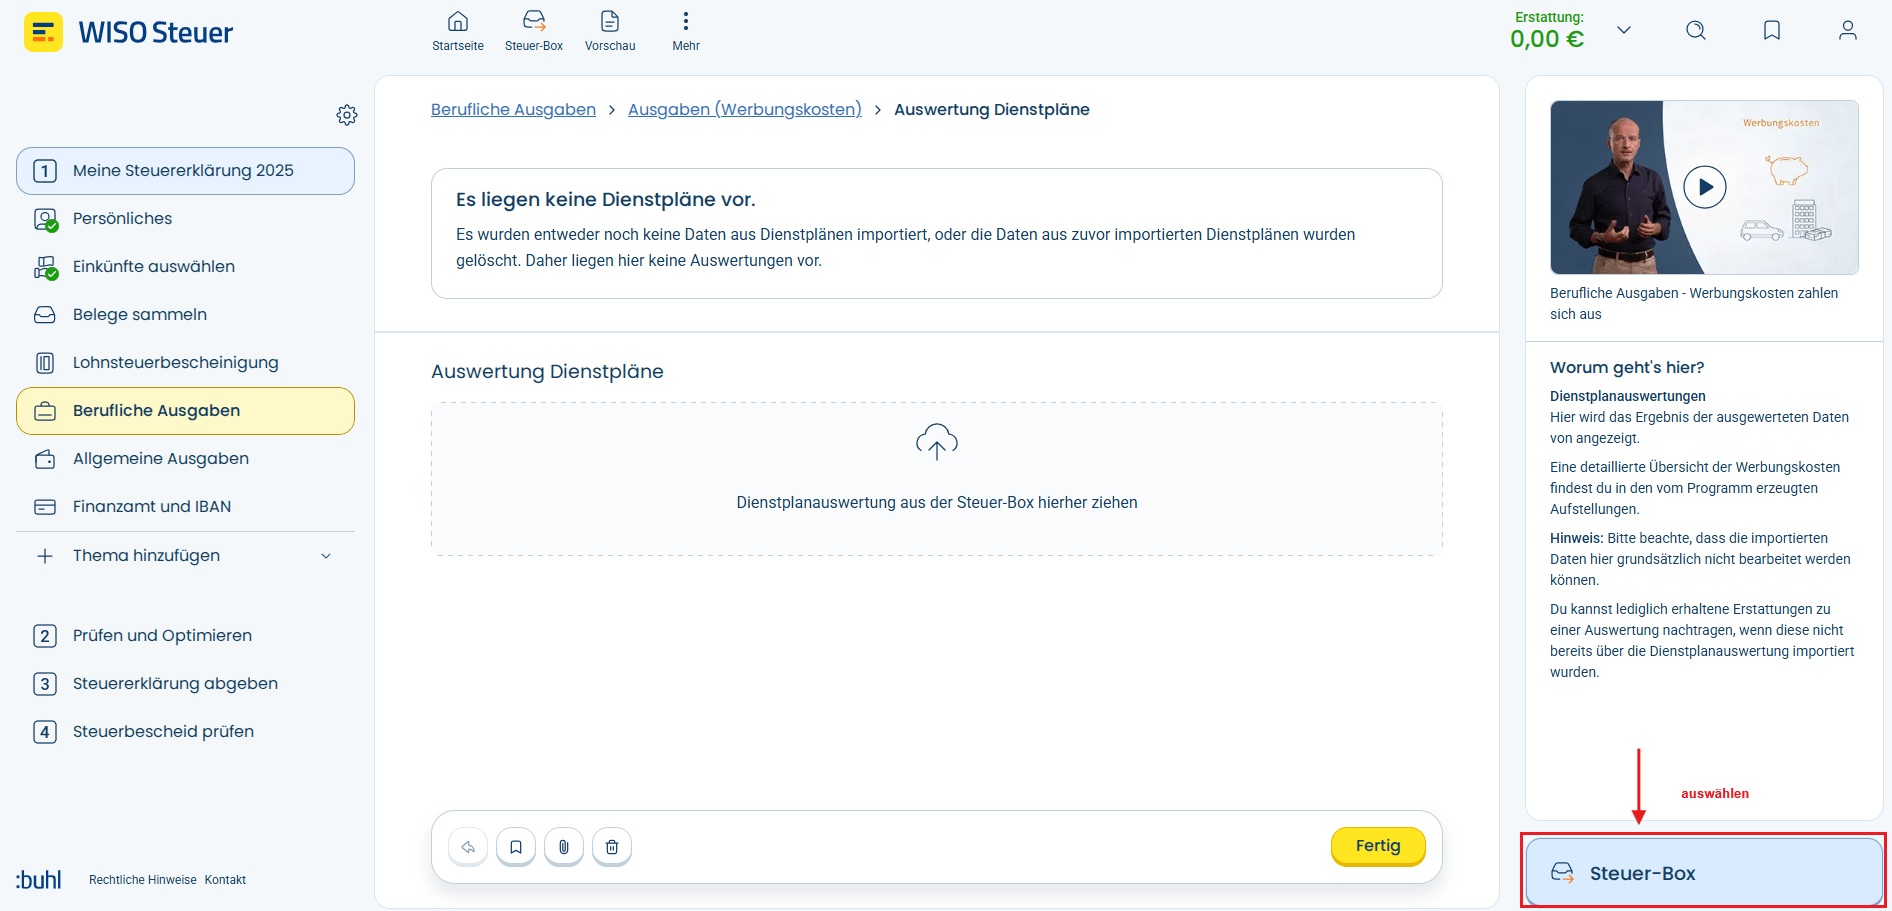Open the Vorschau document preview
This screenshot has height=911, width=1892.
(610, 31)
